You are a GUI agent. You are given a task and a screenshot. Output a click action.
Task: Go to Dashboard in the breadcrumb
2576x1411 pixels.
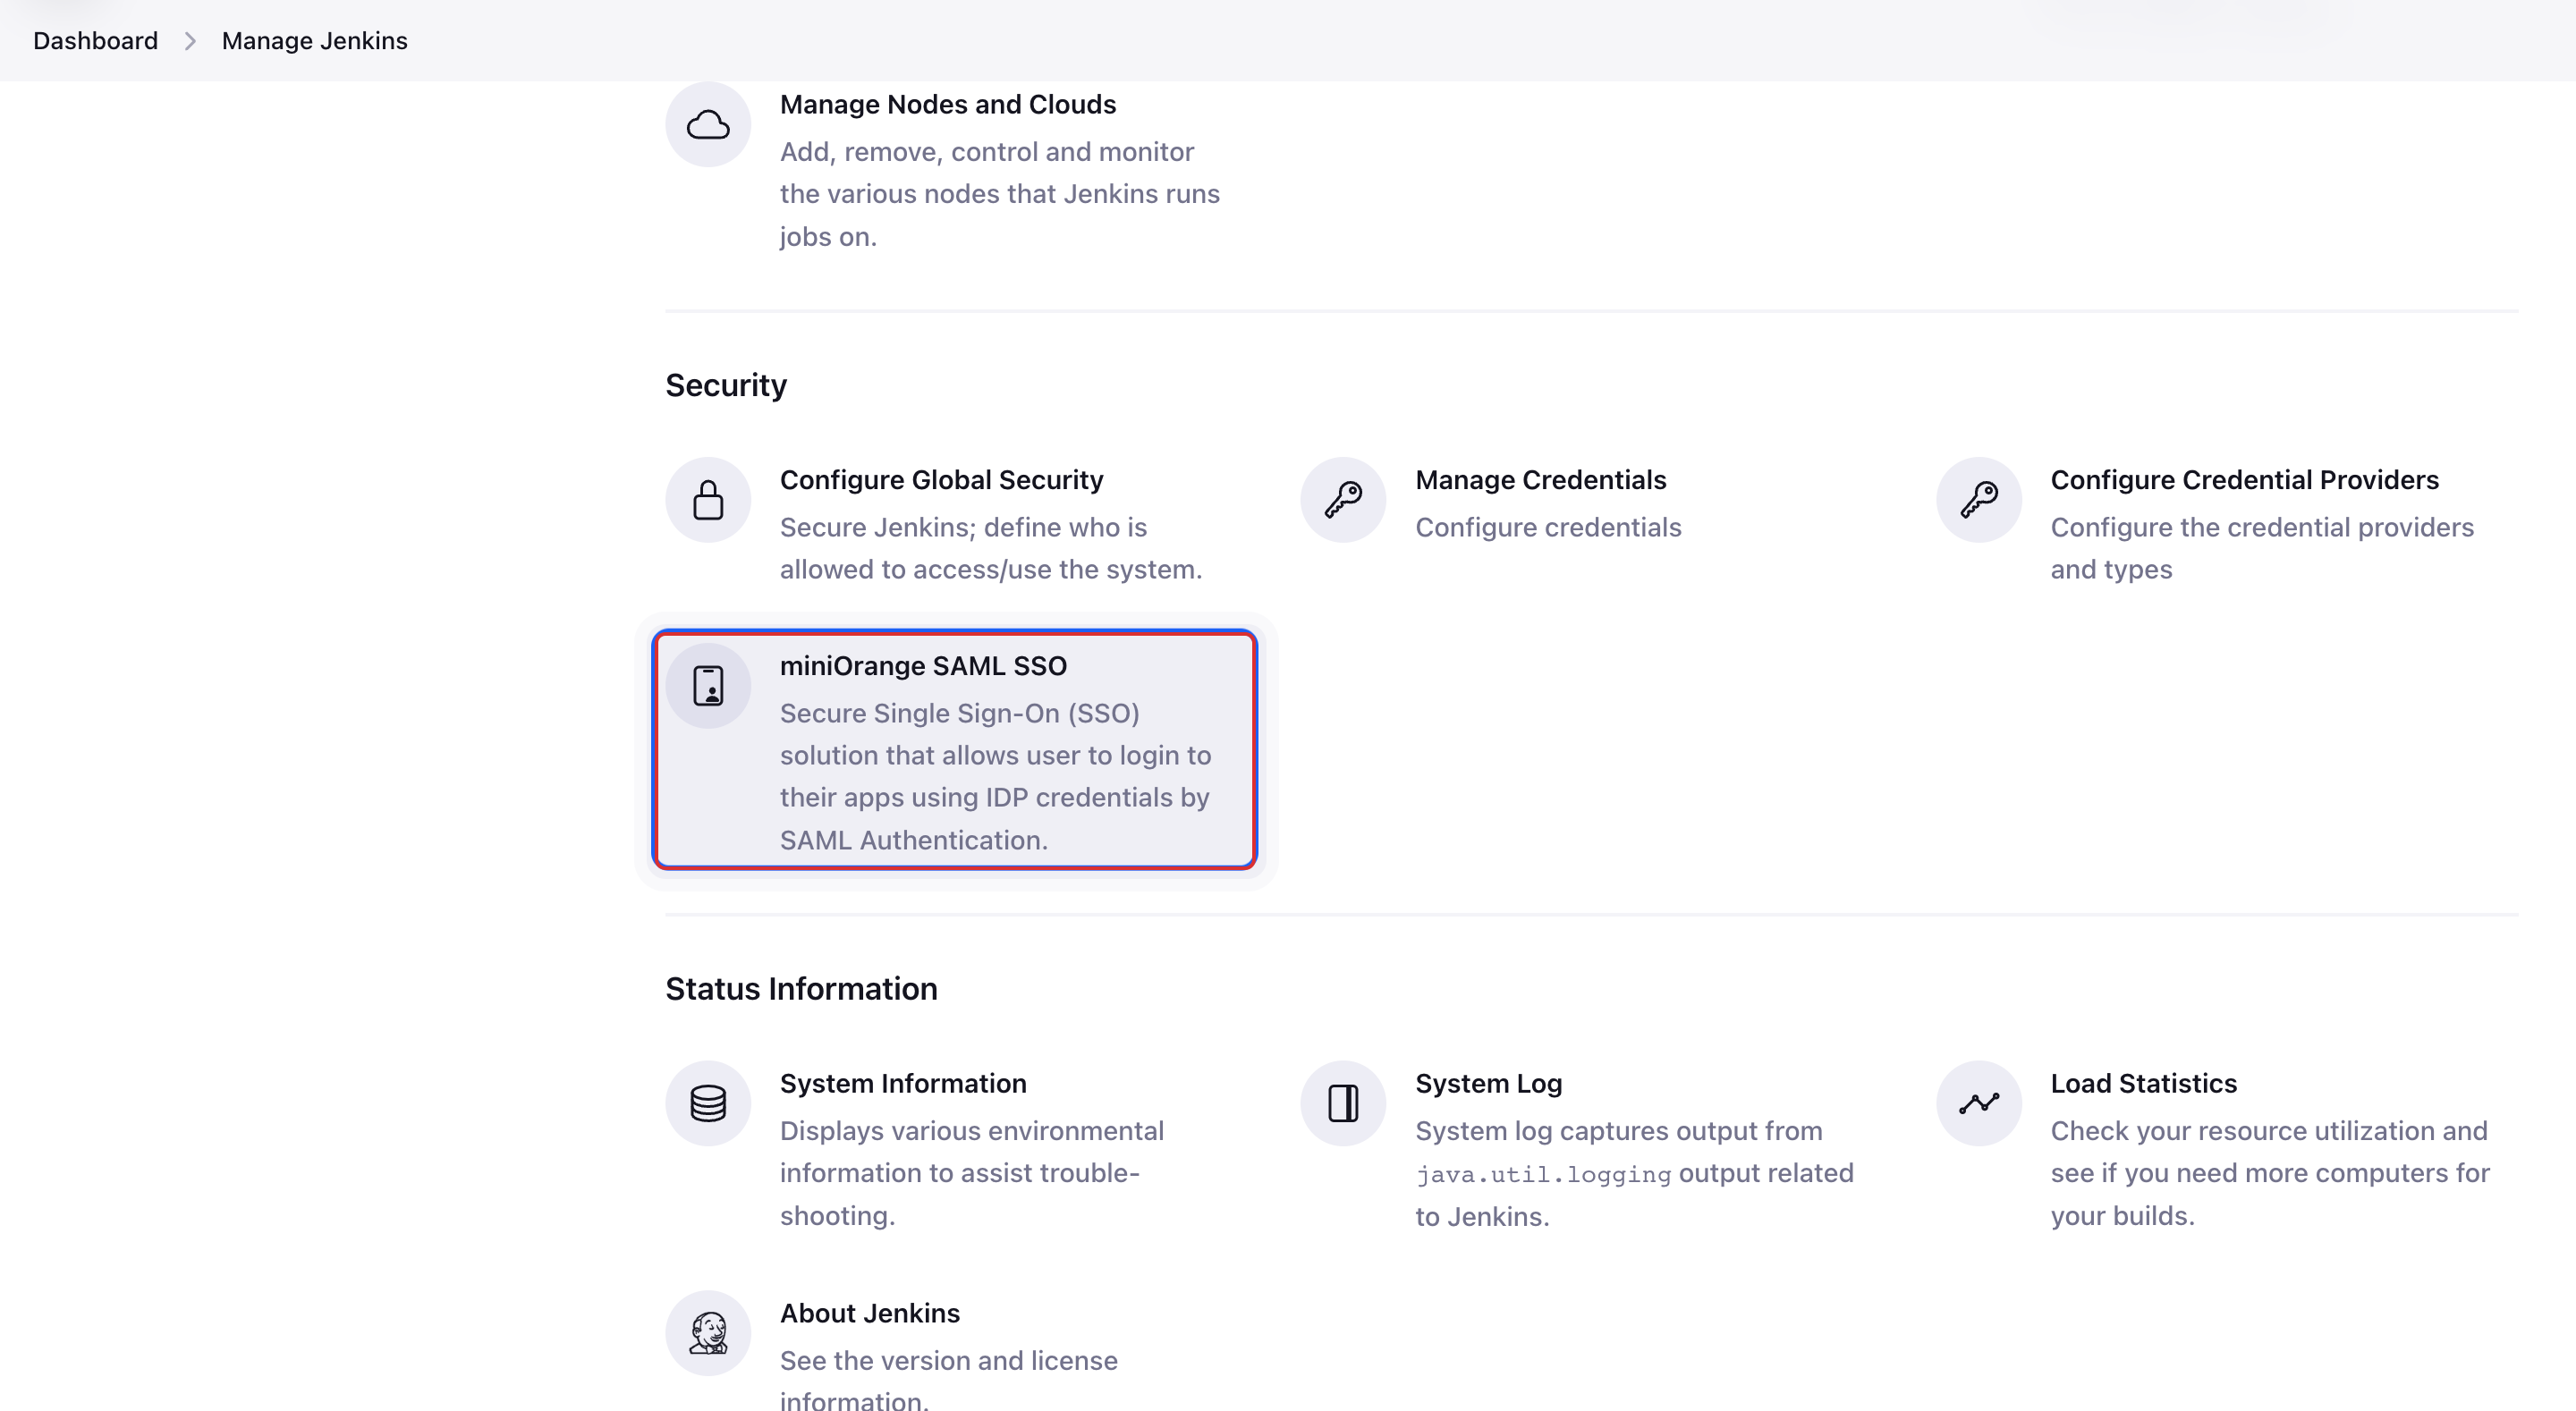[x=95, y=41]
